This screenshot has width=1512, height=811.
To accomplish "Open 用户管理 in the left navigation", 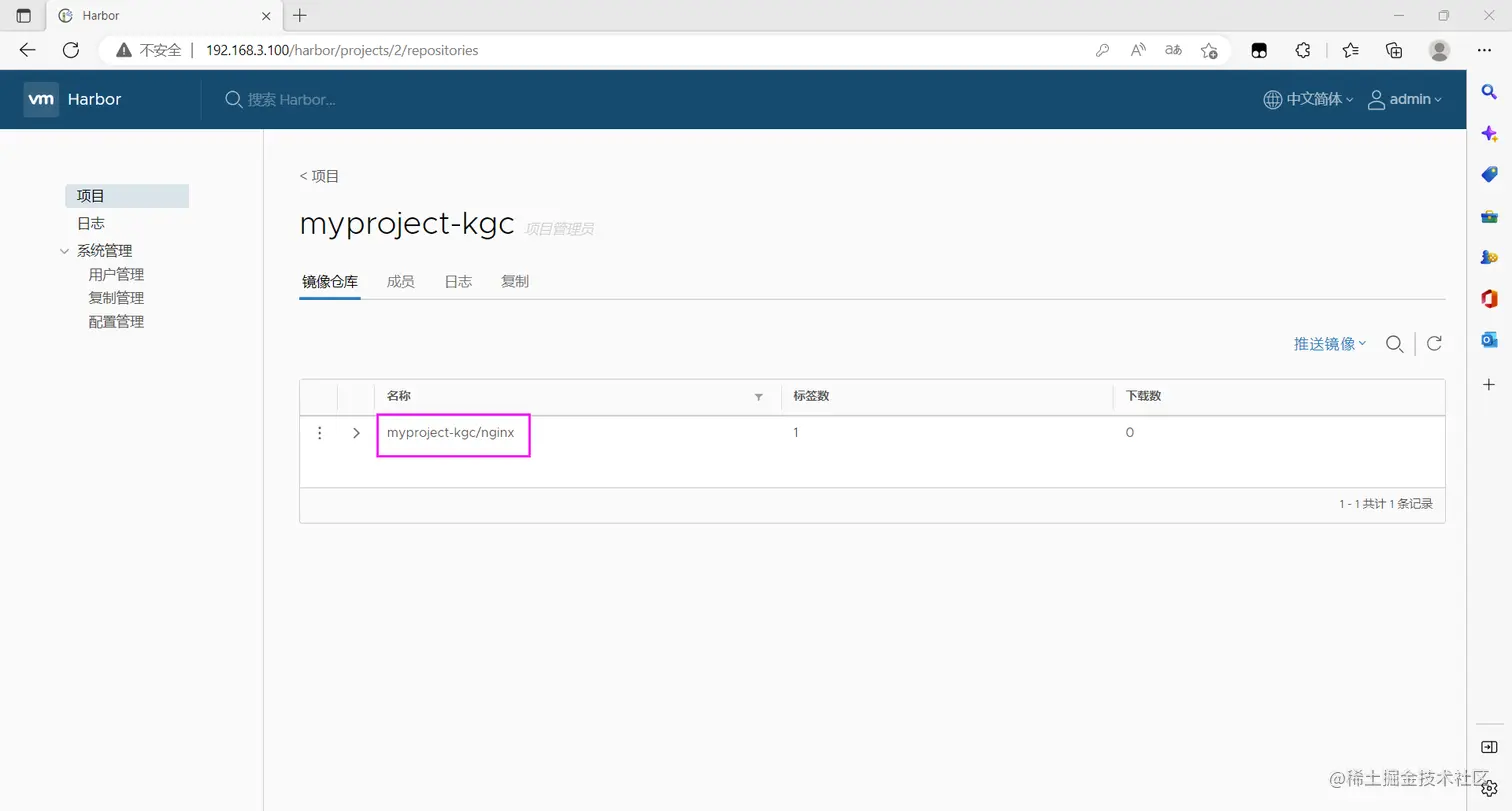I will pyautogui.click(x=116, y=274).
